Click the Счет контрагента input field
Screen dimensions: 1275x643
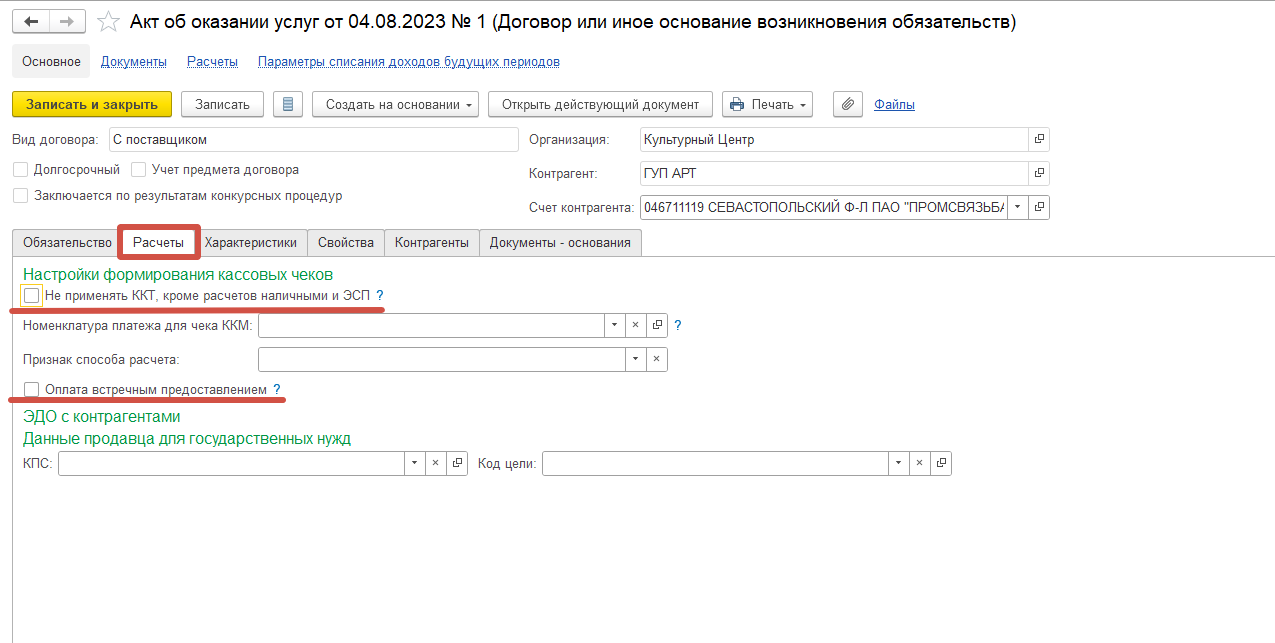tap(823, 207)
